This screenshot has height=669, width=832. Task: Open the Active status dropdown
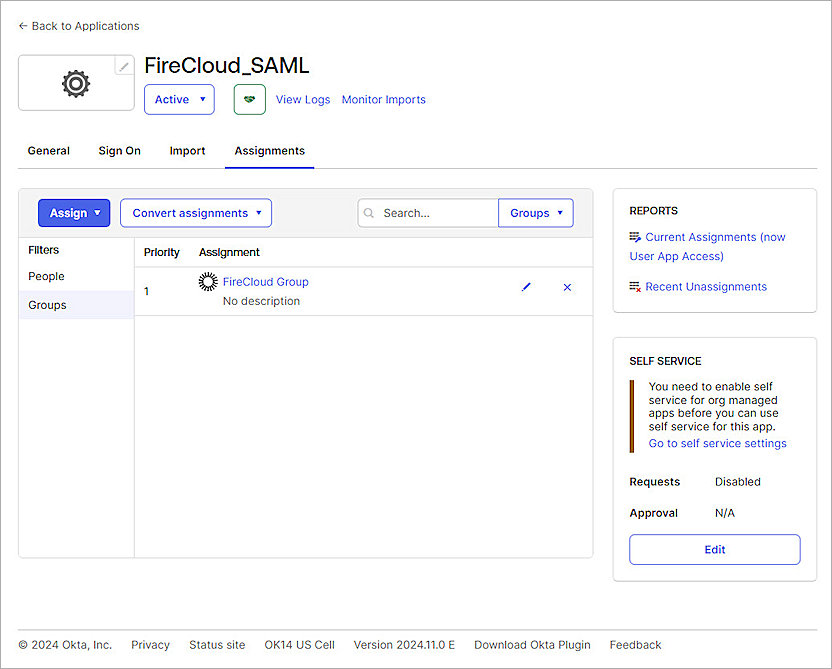[x=179, y=99]
